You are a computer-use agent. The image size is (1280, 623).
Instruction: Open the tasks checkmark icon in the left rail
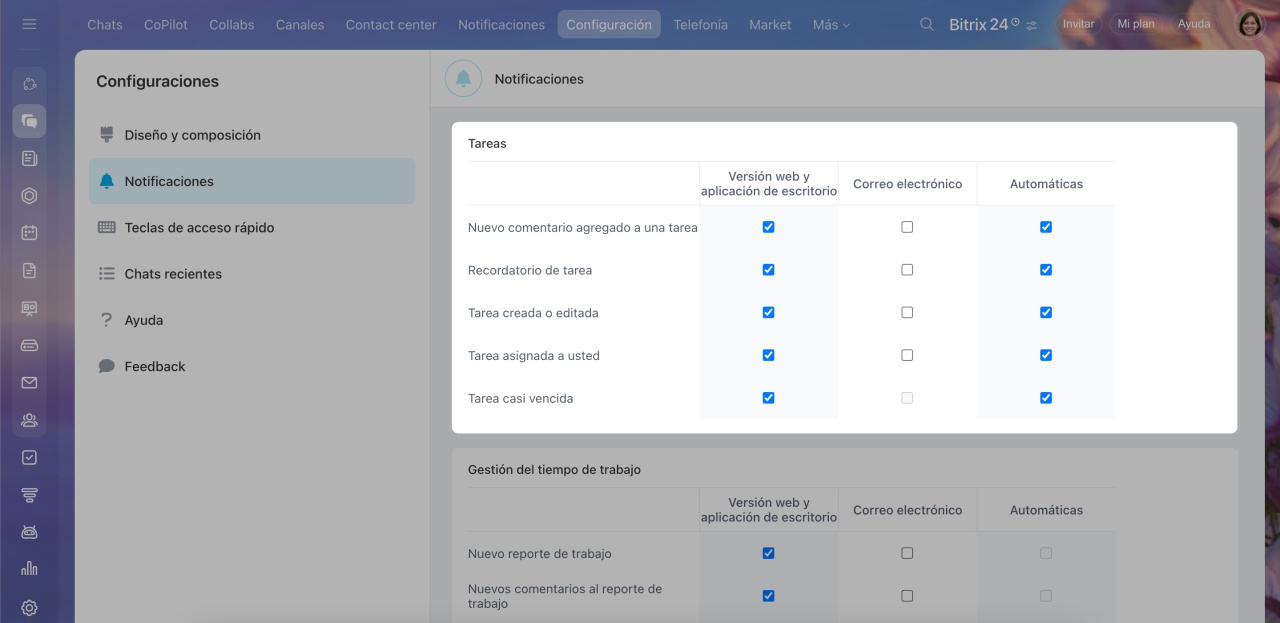(29, 457)
